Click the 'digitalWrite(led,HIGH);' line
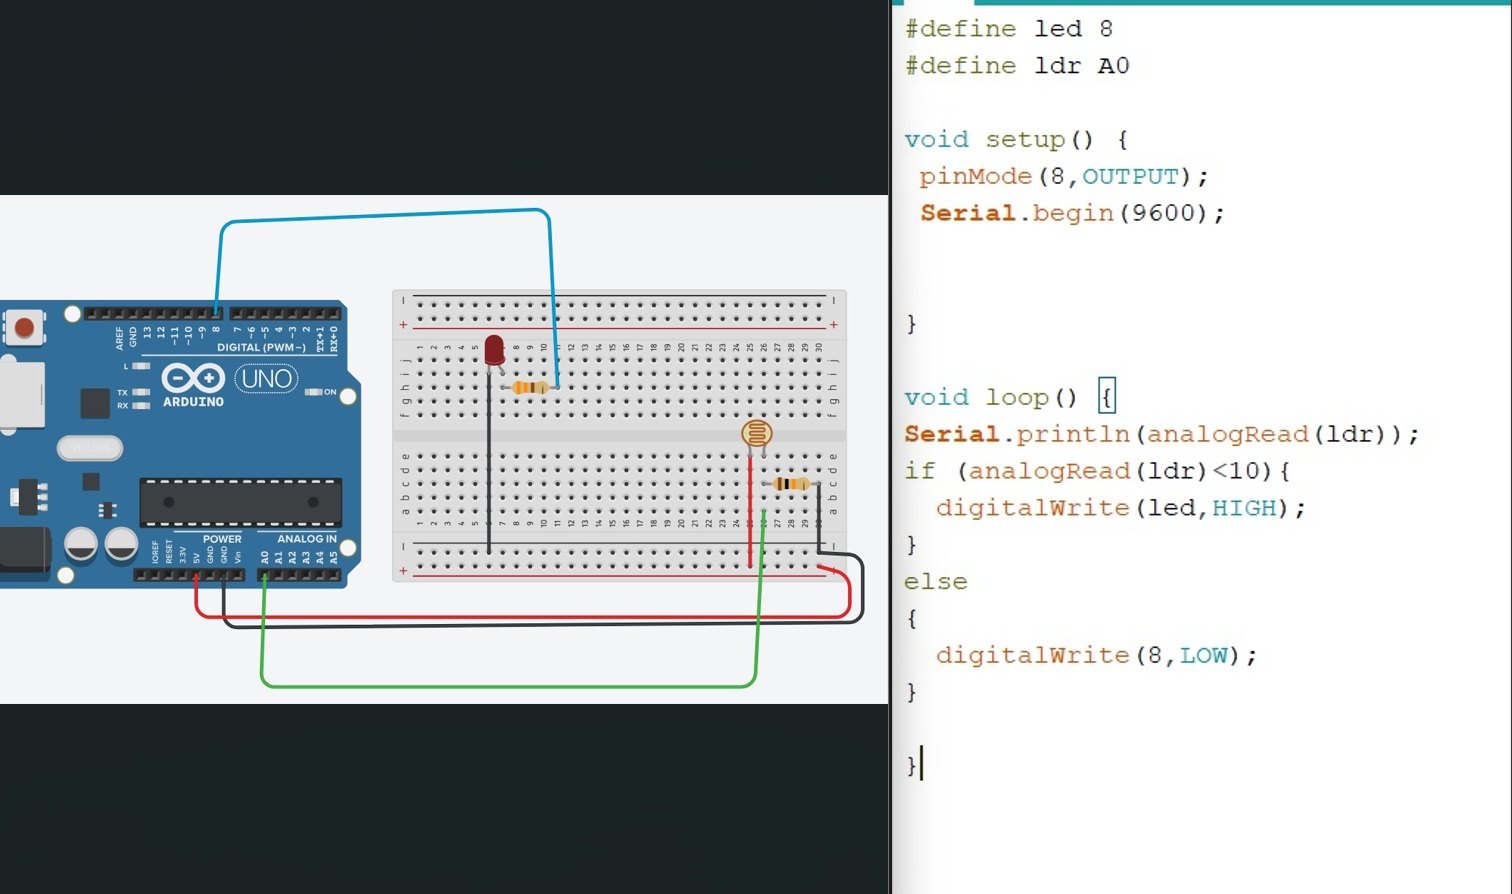This screenshot has width=1512, height=894. tap(1120, 508)
